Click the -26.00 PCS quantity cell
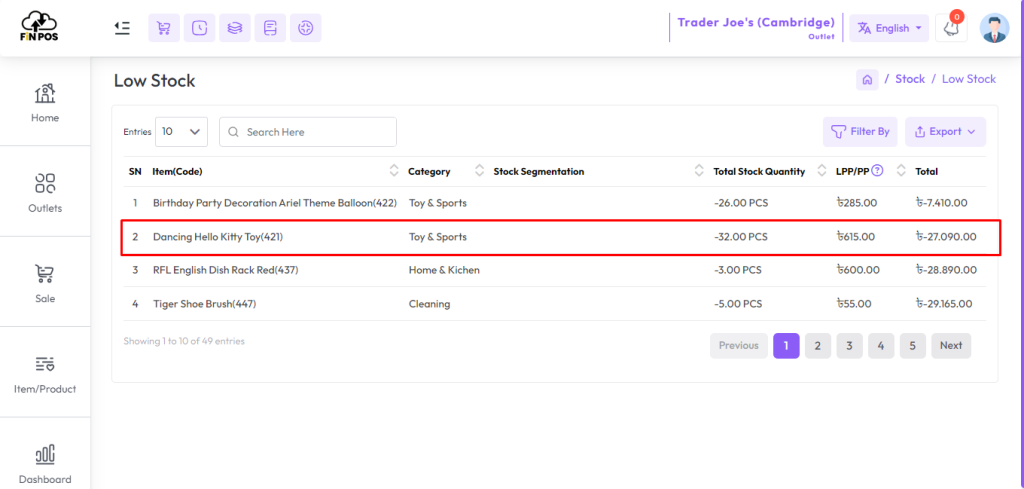 [x=741, y=203]
